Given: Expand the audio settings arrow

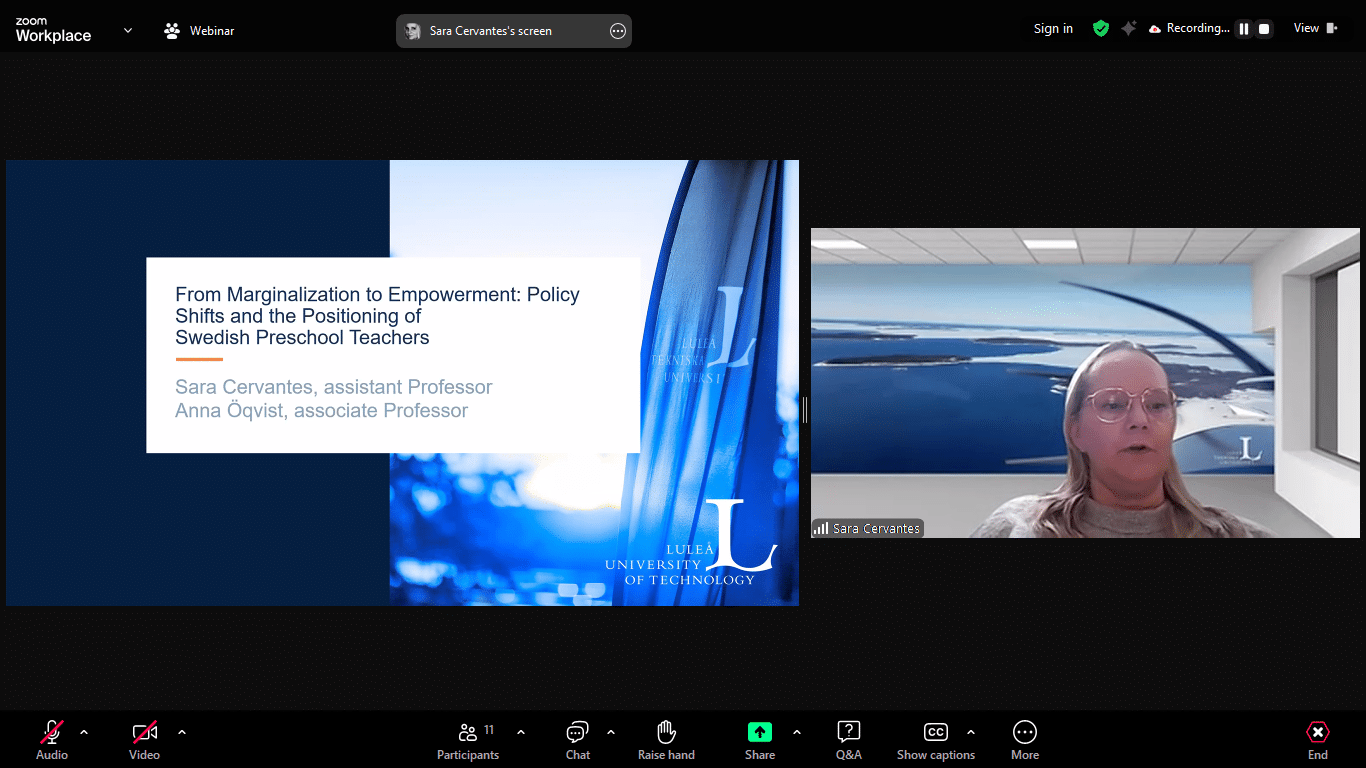Looking at the screenshot, I should coord(84,732).
